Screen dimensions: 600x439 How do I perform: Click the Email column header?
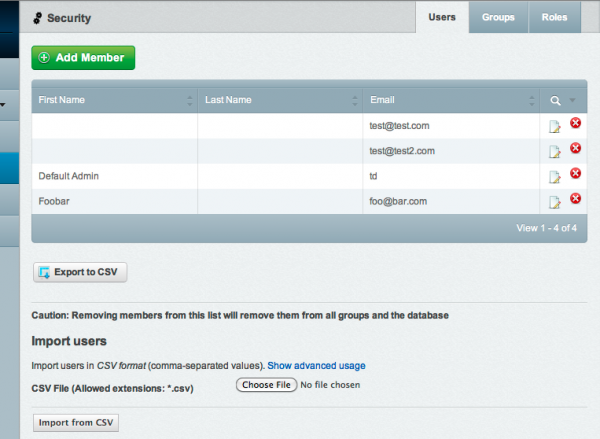pos(451,100)
